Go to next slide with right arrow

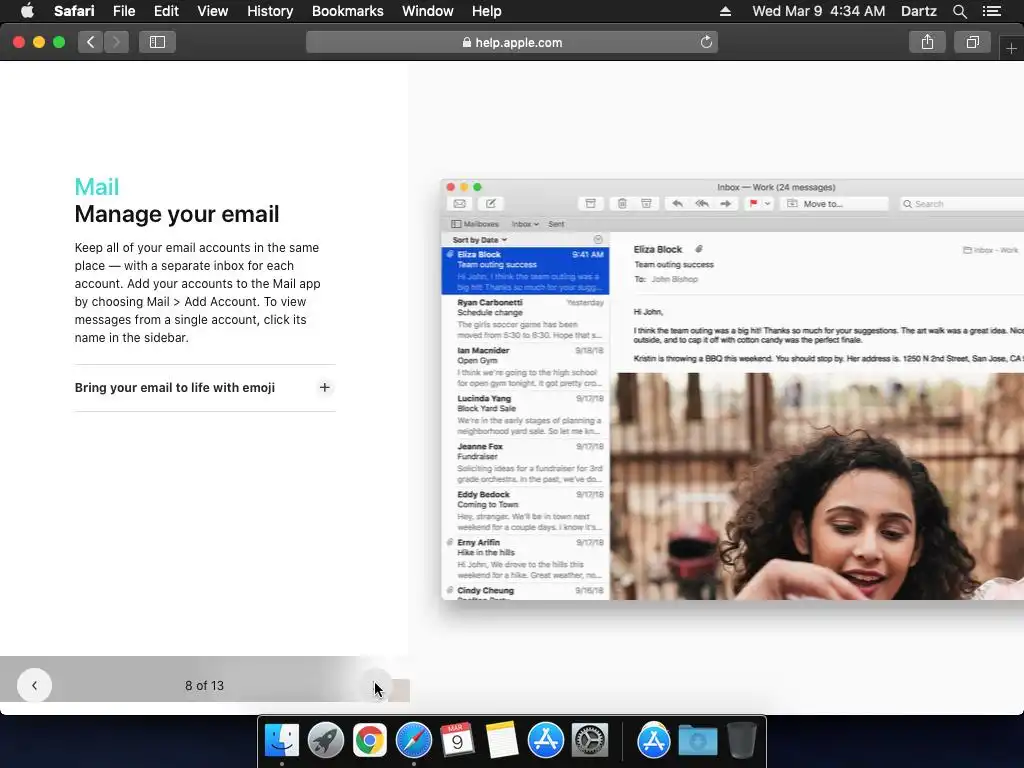click(x=377, y=685)
